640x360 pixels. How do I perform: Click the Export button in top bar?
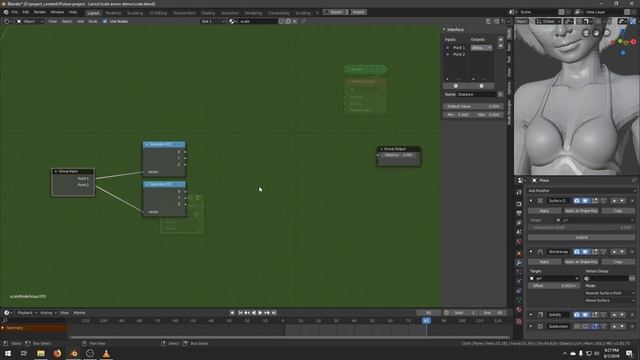[336, 12]
